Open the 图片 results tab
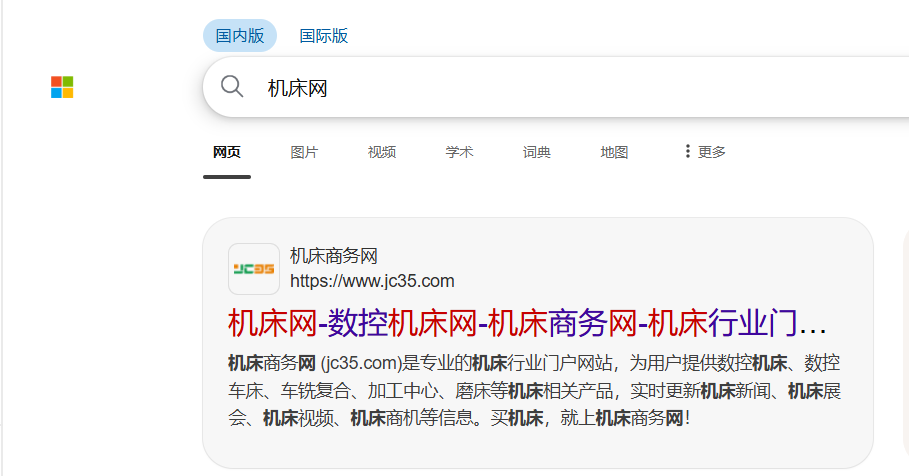 point(304,152)
